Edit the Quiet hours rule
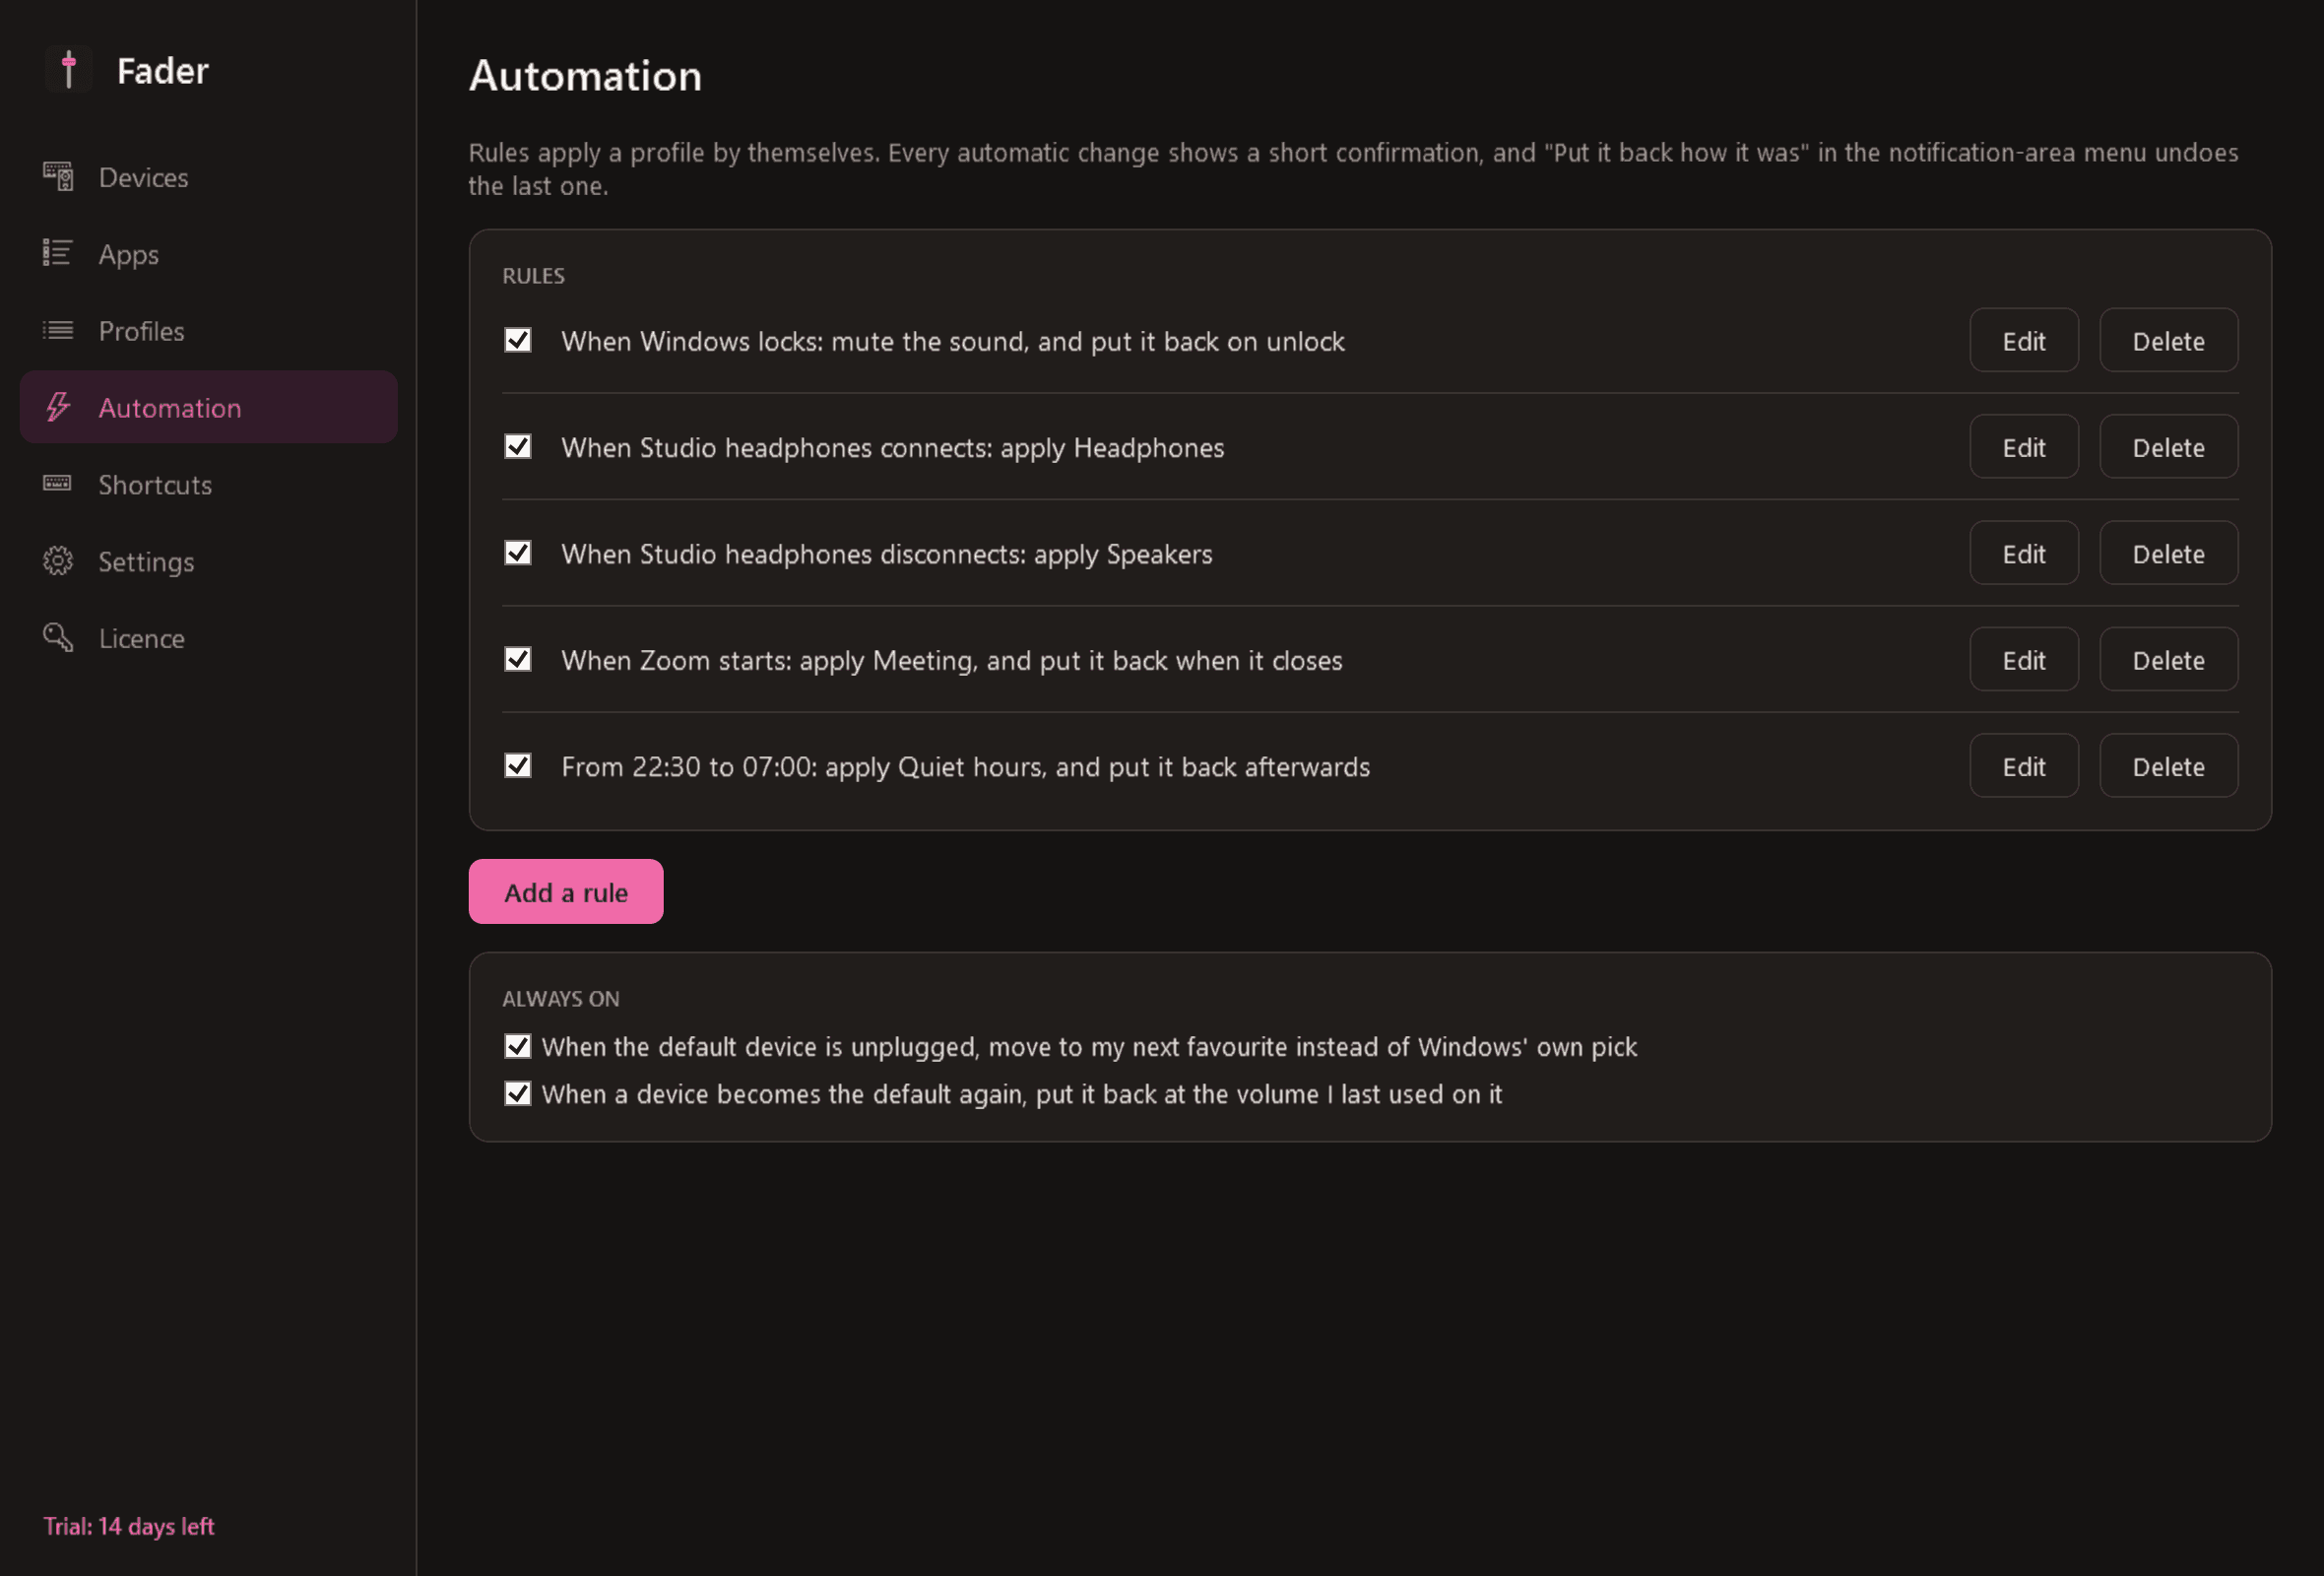Screen dimensions: 2324x1576 [x=2023, y=766]
